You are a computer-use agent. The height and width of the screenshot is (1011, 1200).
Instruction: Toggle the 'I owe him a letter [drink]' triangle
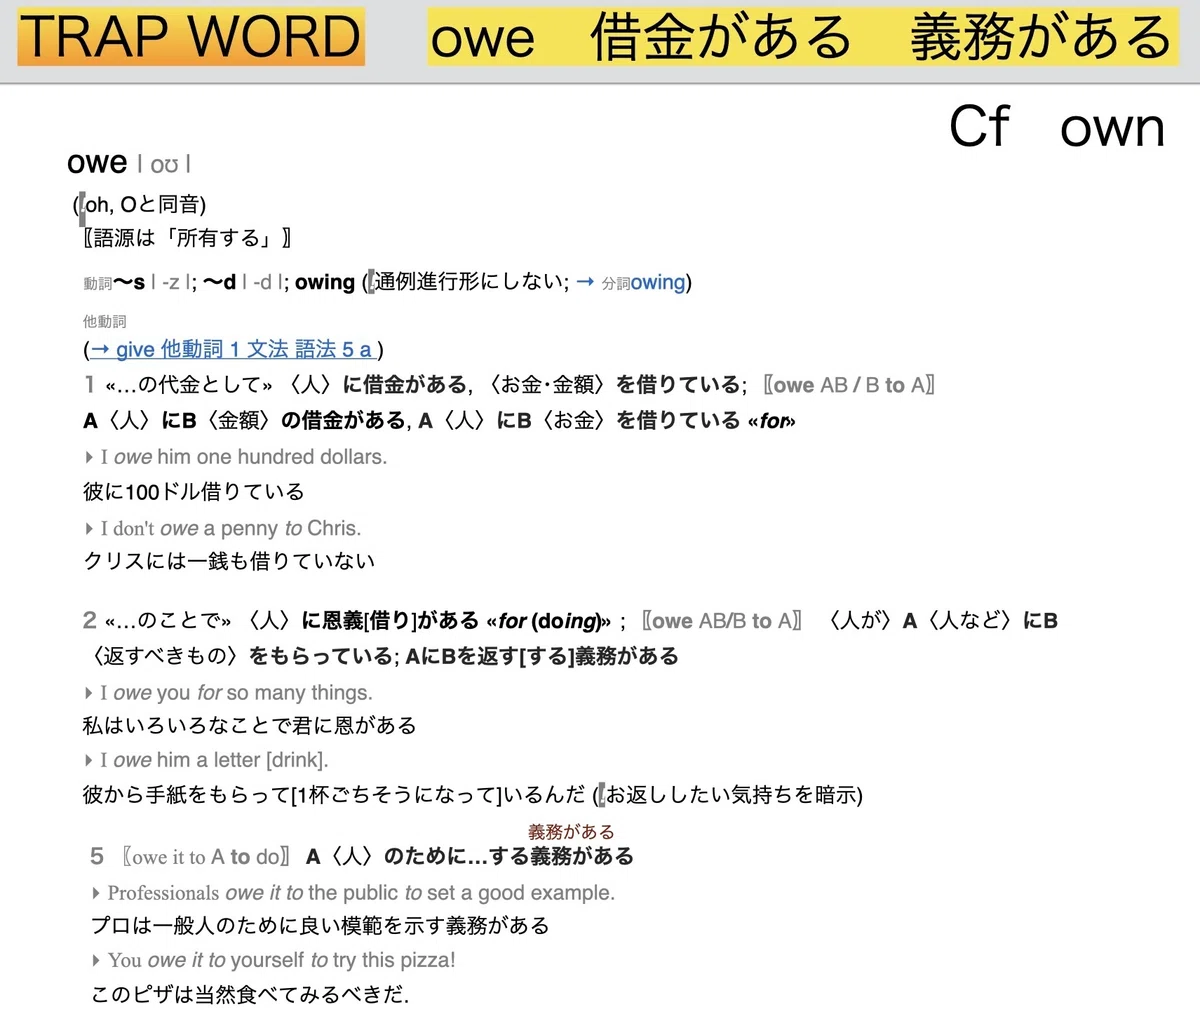coord(89,760)
